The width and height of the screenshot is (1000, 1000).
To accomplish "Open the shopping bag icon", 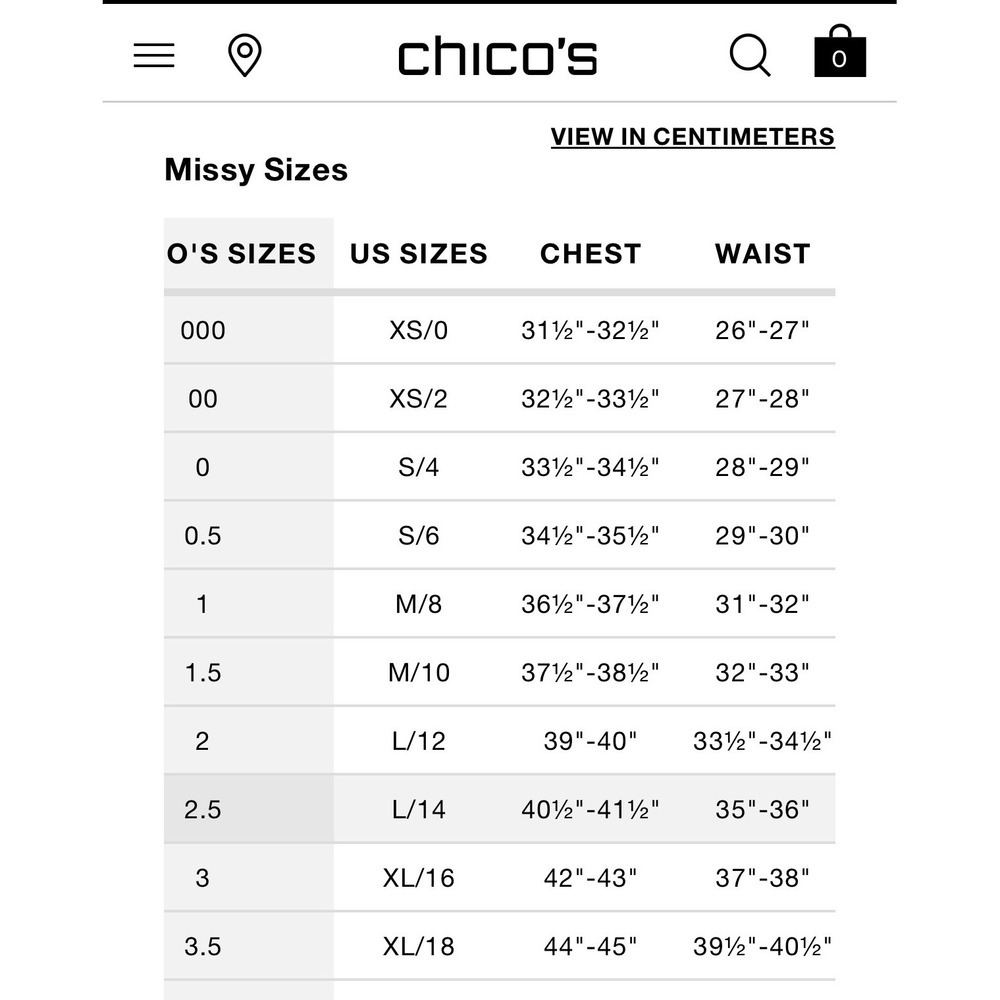I will 840,51.
